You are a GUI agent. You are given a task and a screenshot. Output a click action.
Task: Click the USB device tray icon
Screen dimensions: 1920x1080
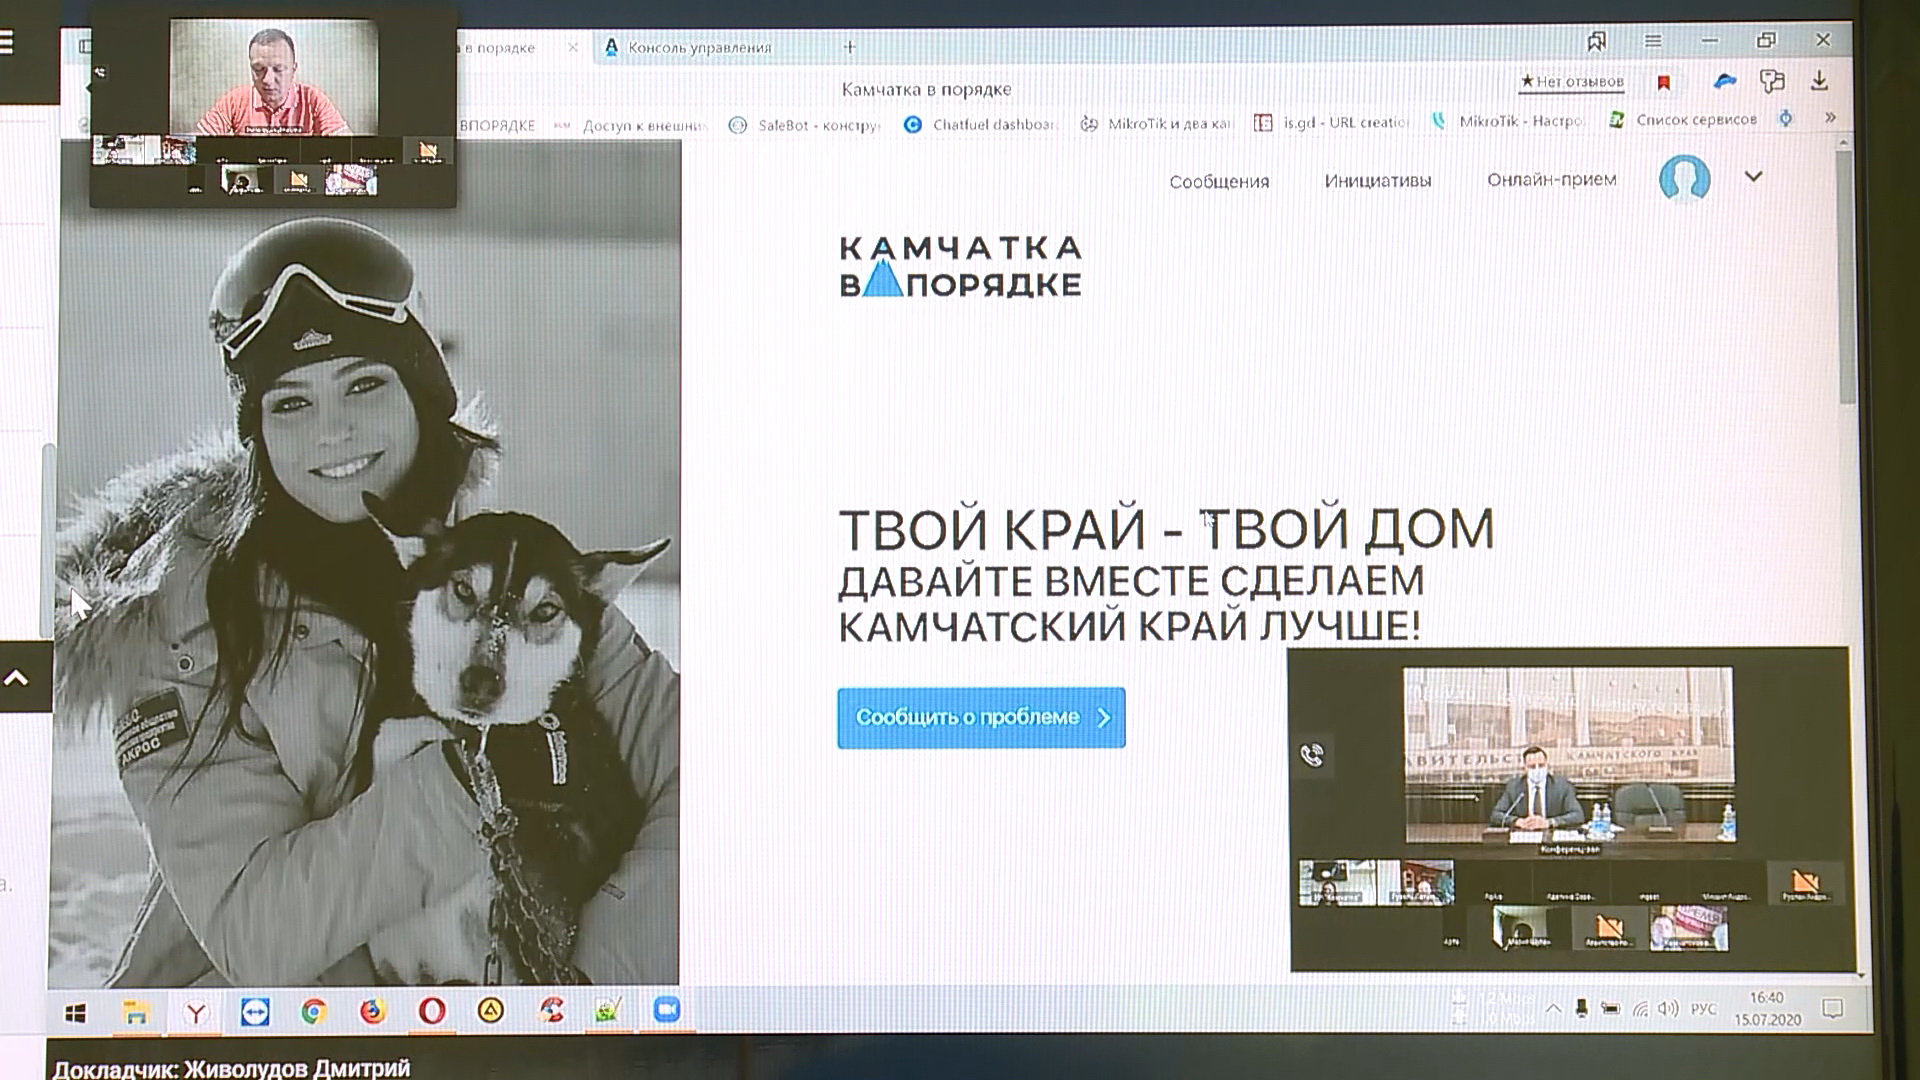[1581, 1008]
